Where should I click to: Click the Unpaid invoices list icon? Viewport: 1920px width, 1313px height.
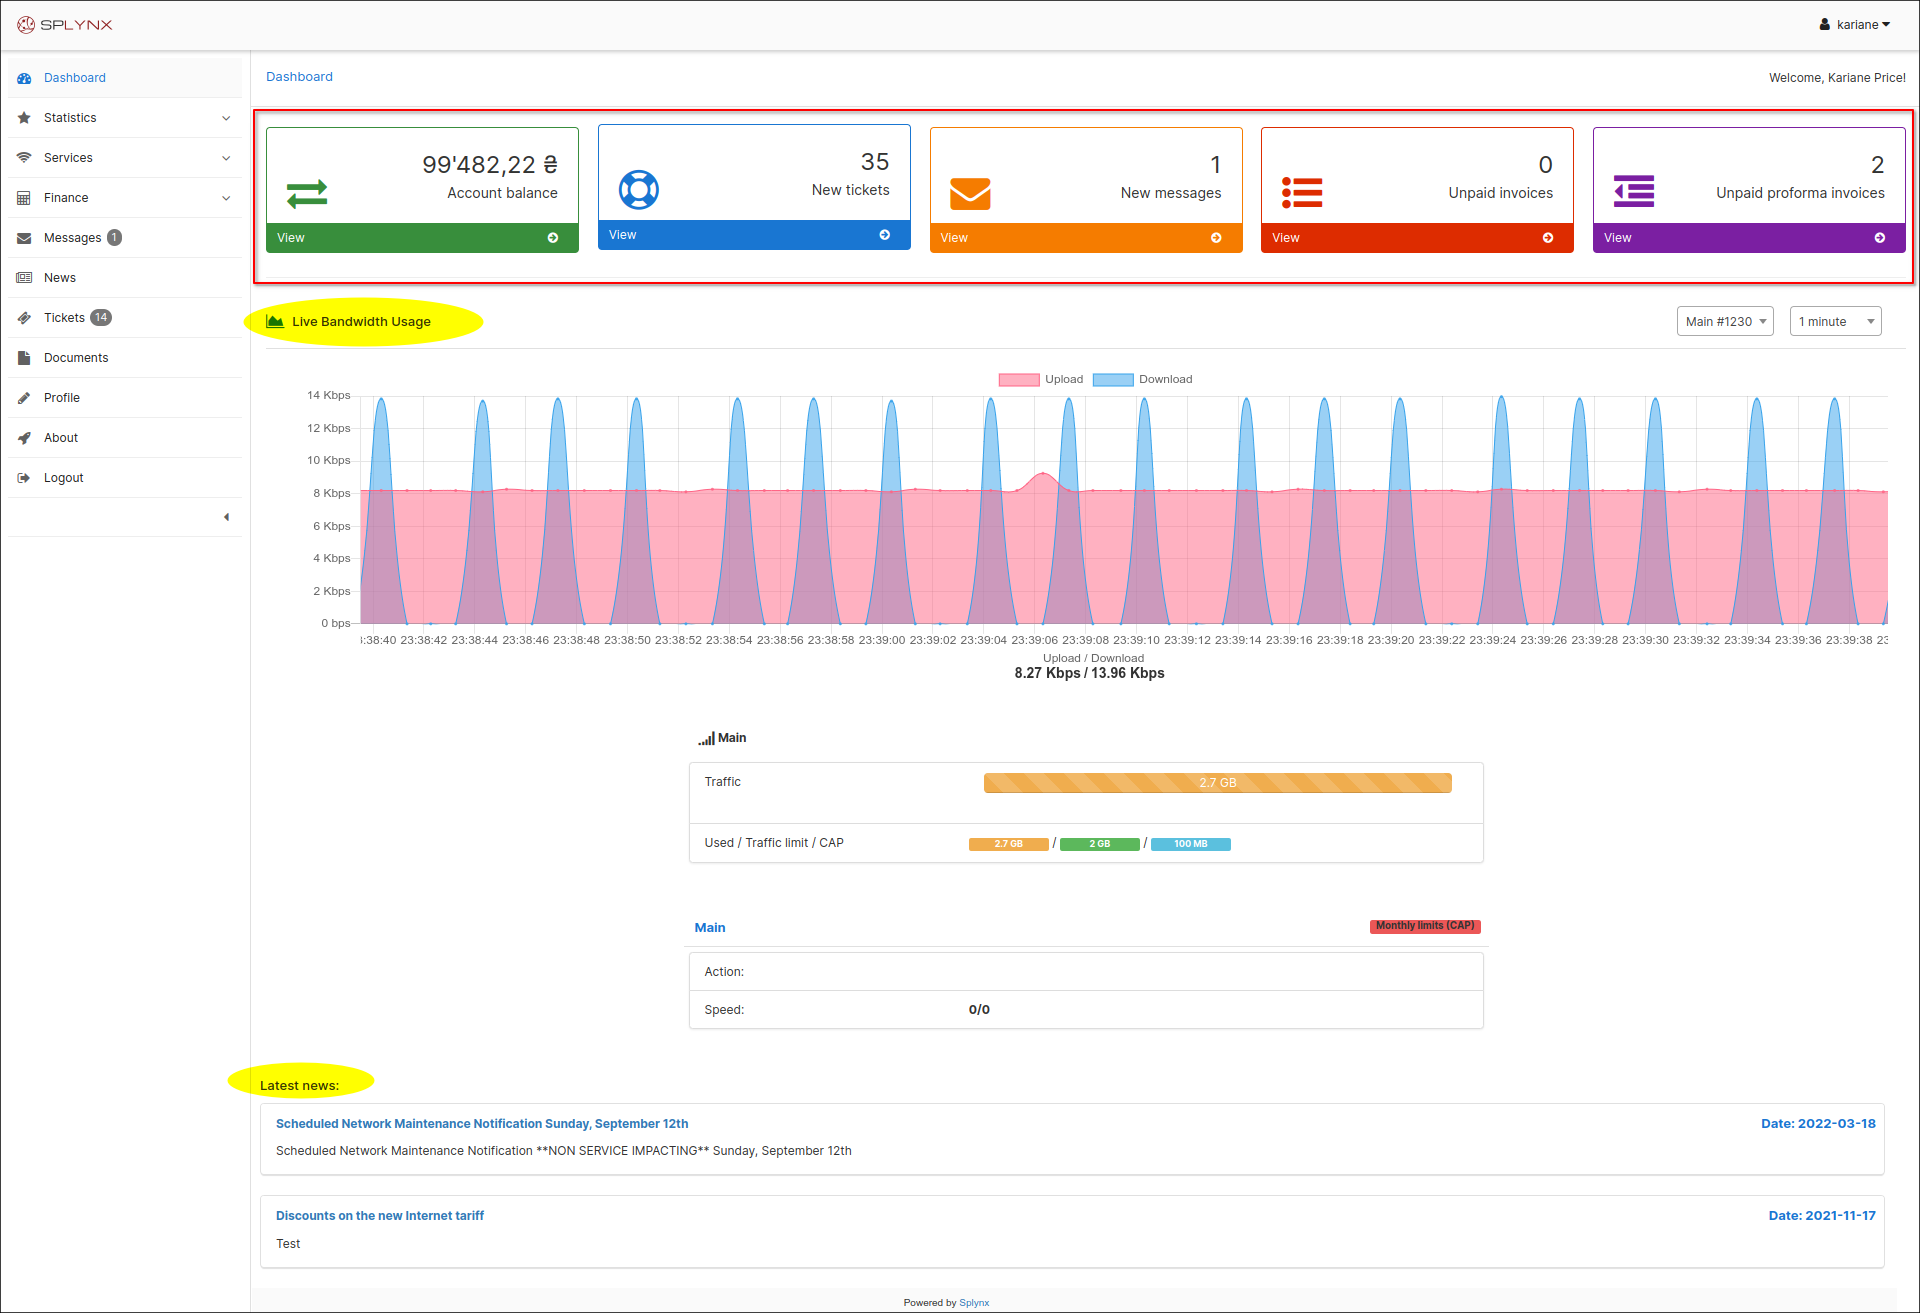tap(1302, 192)
